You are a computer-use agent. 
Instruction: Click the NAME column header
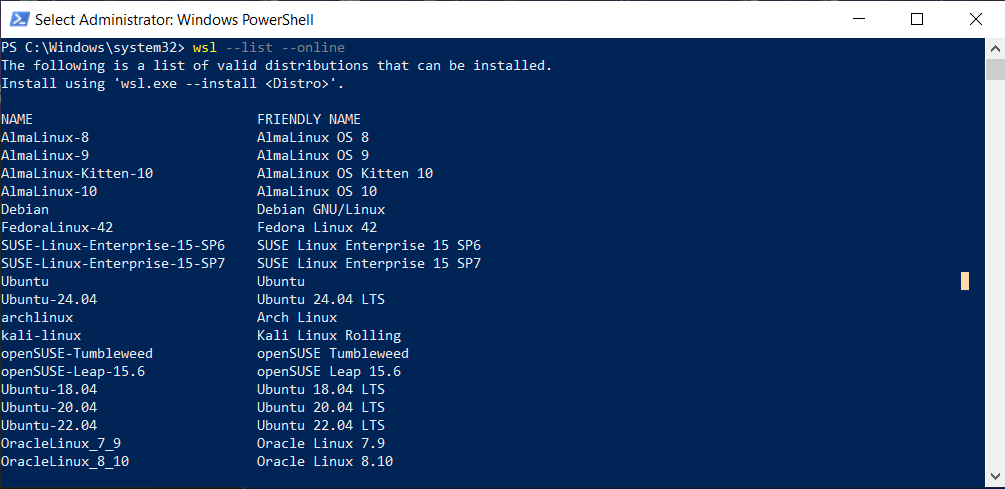pos(17,119)
